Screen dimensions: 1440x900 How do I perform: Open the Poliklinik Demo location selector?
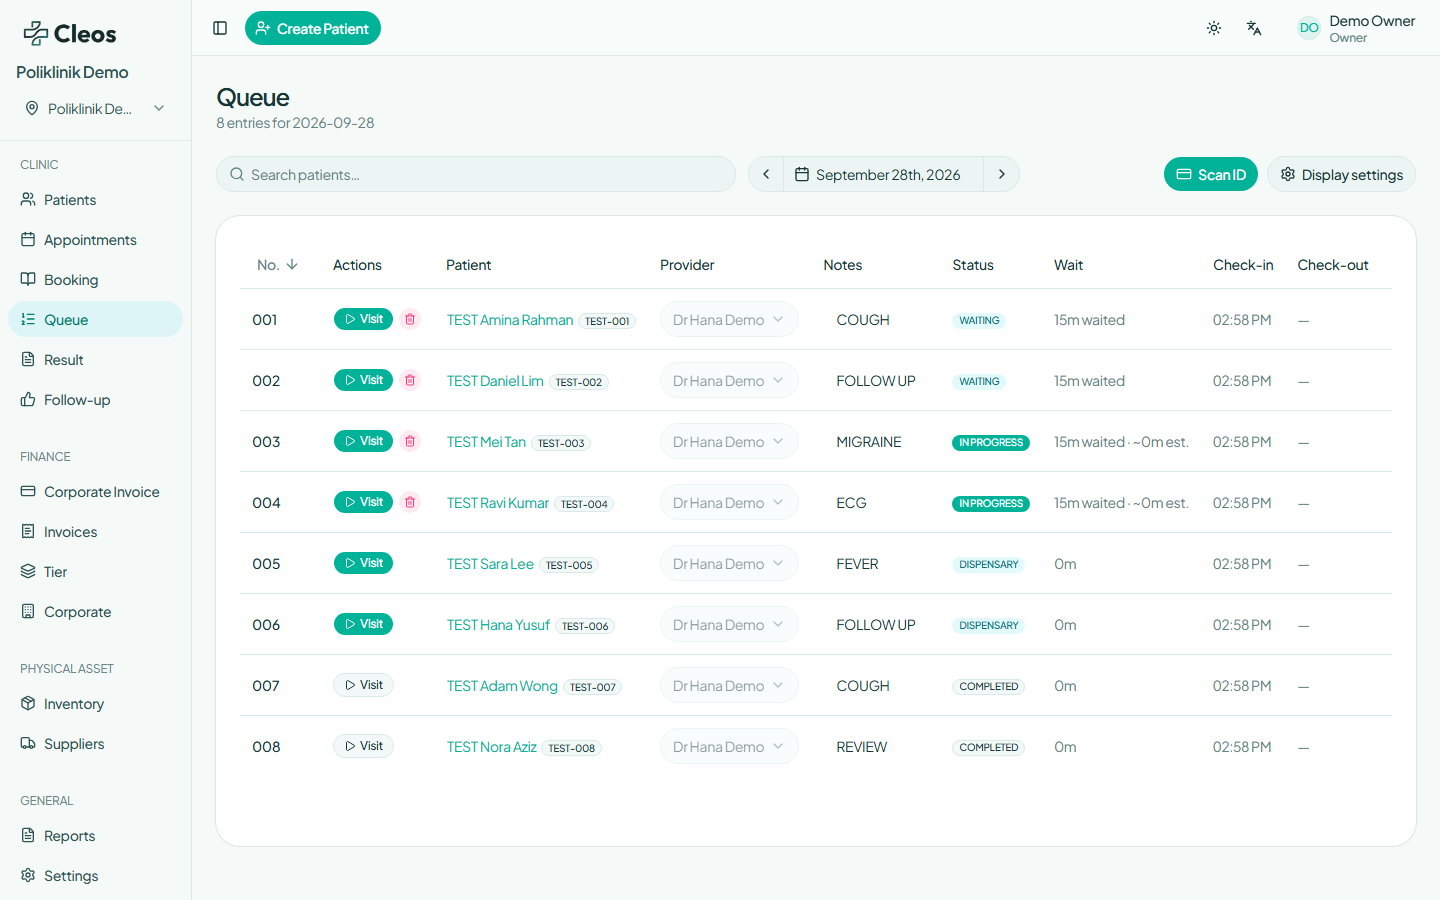click(x=95, y=108)
